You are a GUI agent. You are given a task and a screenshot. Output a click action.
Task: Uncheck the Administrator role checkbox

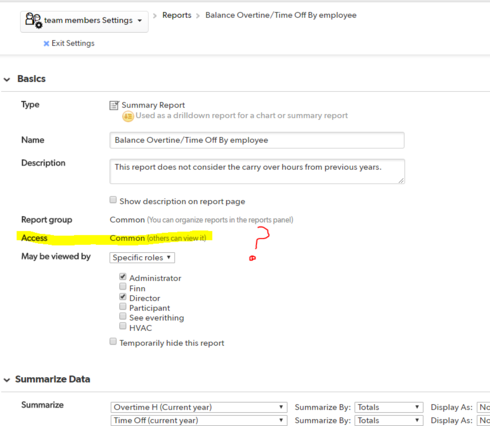(x=123, y=277)
